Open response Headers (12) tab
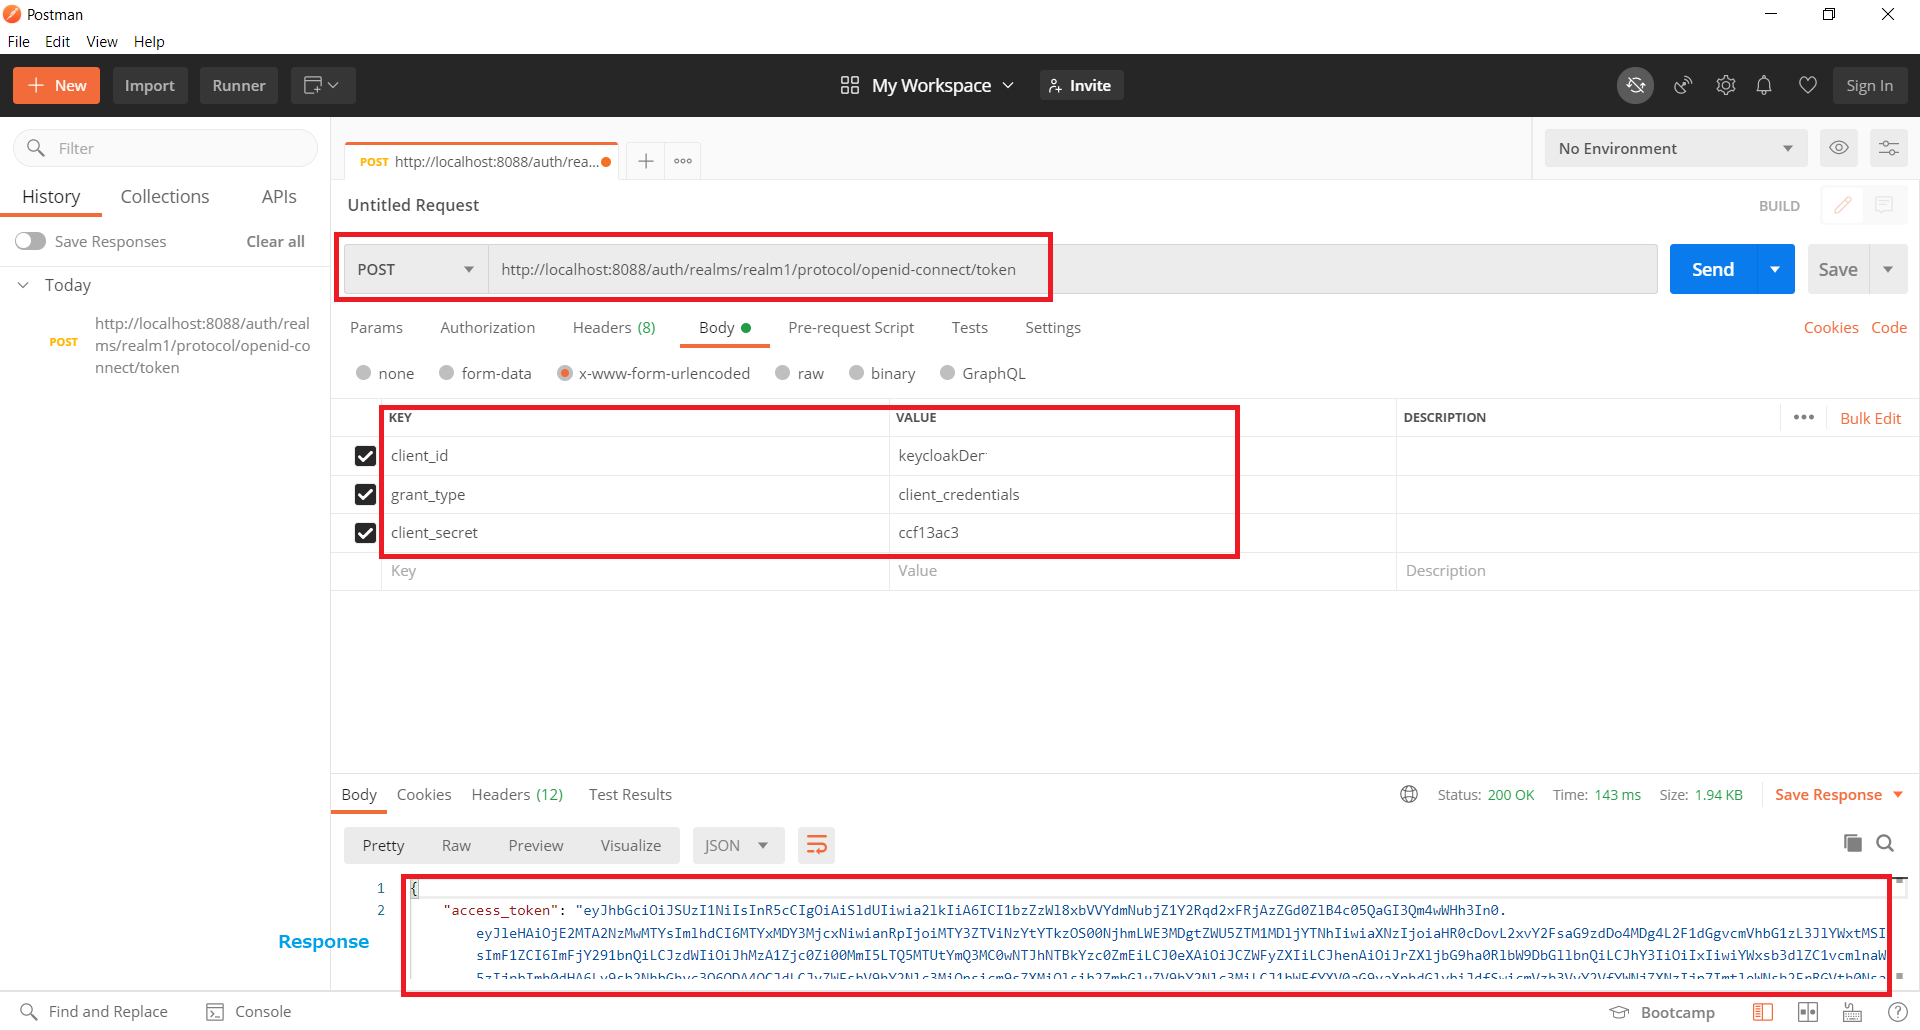 [517, 795]
